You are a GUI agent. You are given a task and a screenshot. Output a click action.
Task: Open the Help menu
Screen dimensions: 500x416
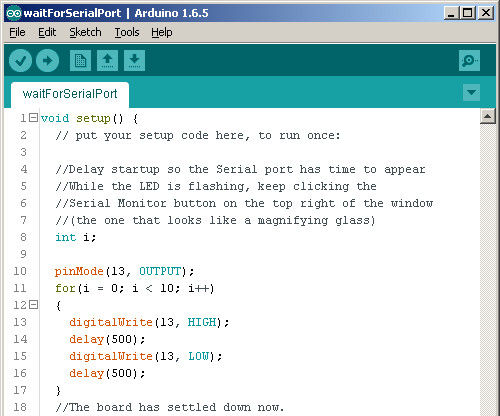pyautogui.click(x=162, y=32)
